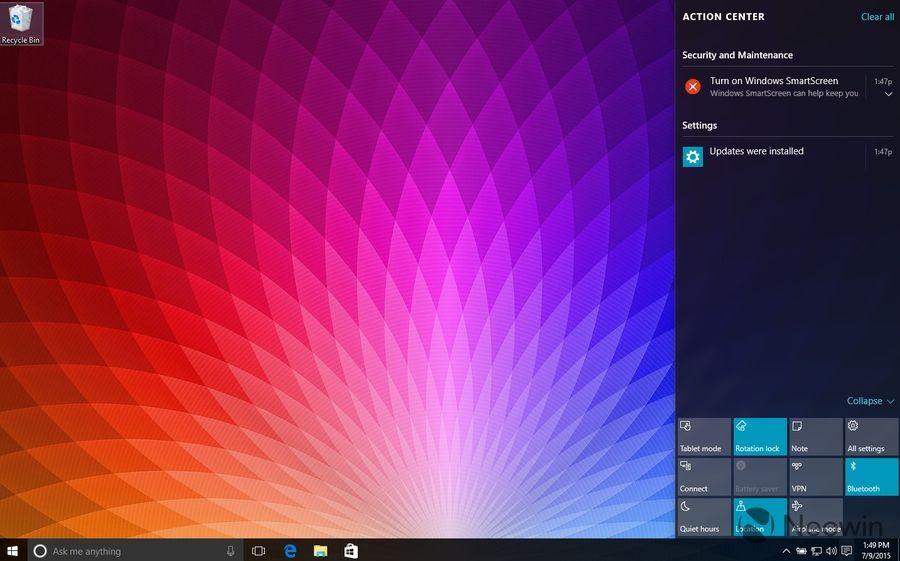Viewport: 900px width, 561px height.
Task: Toggle Rotation lock quick action
Action: (760, 436)
